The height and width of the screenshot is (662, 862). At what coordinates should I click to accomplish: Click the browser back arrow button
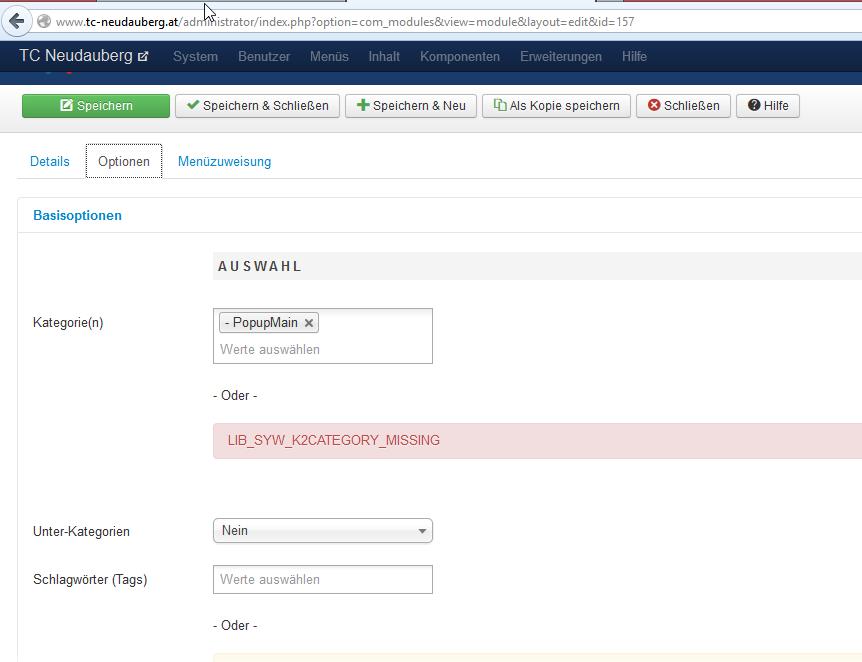coord(17,21)
